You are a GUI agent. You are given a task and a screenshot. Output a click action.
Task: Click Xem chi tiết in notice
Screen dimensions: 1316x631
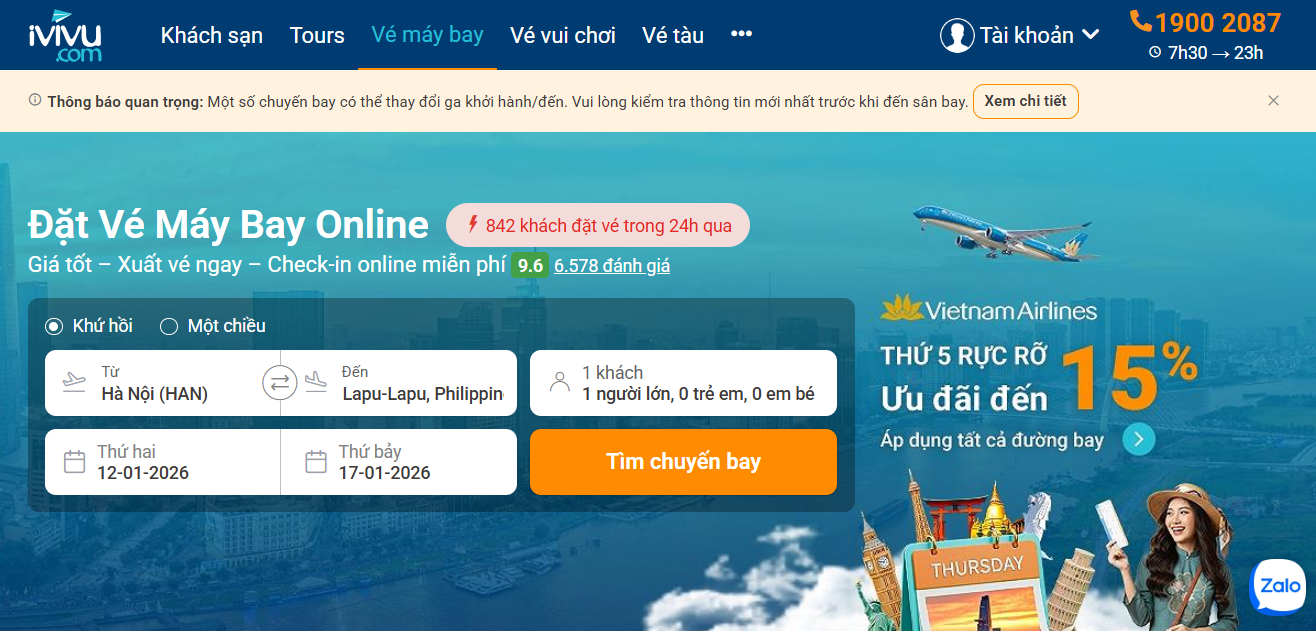click(1026, 101)
